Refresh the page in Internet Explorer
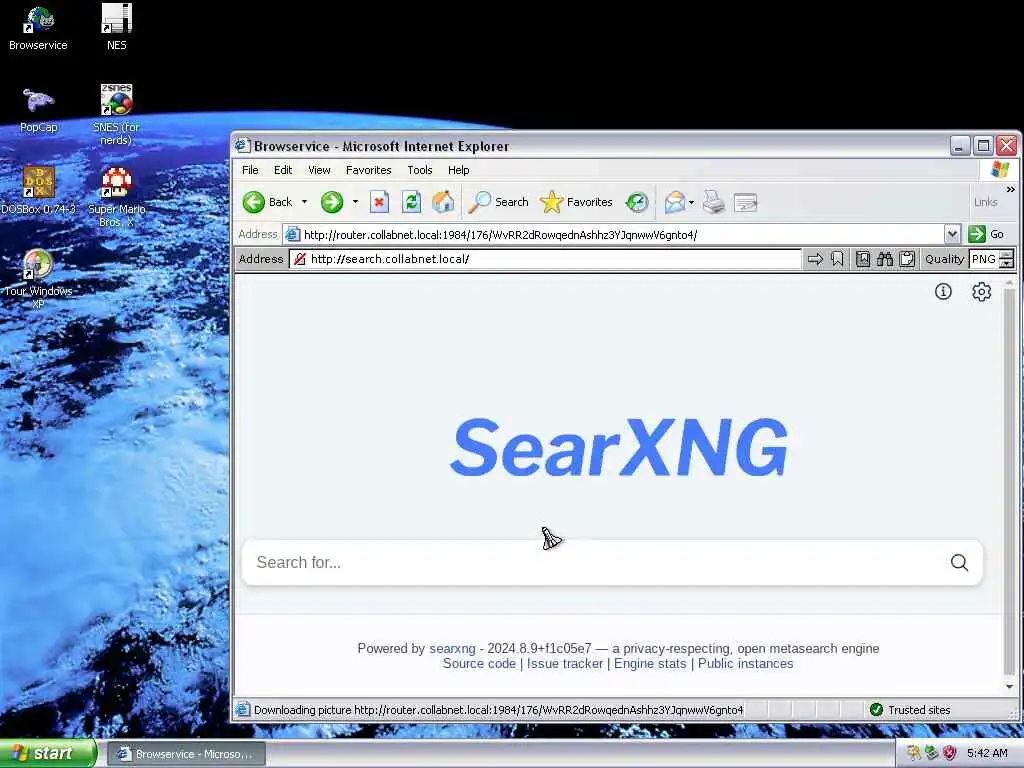The image size is (1024, 768). point(411,202)
